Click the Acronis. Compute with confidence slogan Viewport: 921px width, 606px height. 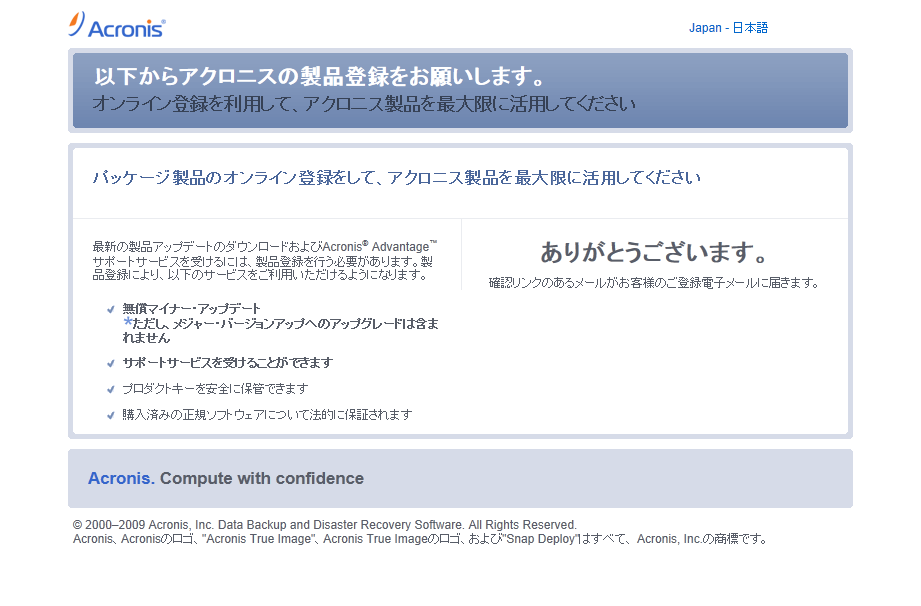click(226, 479)
